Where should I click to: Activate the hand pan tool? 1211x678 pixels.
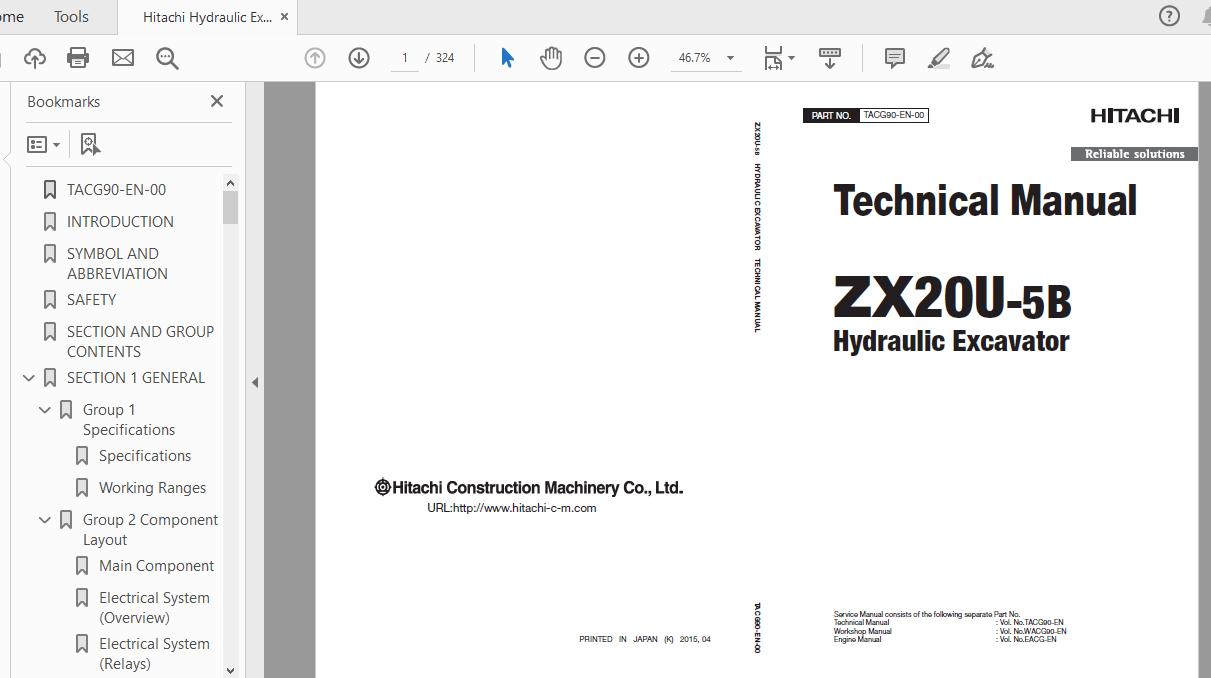point(551,58)
